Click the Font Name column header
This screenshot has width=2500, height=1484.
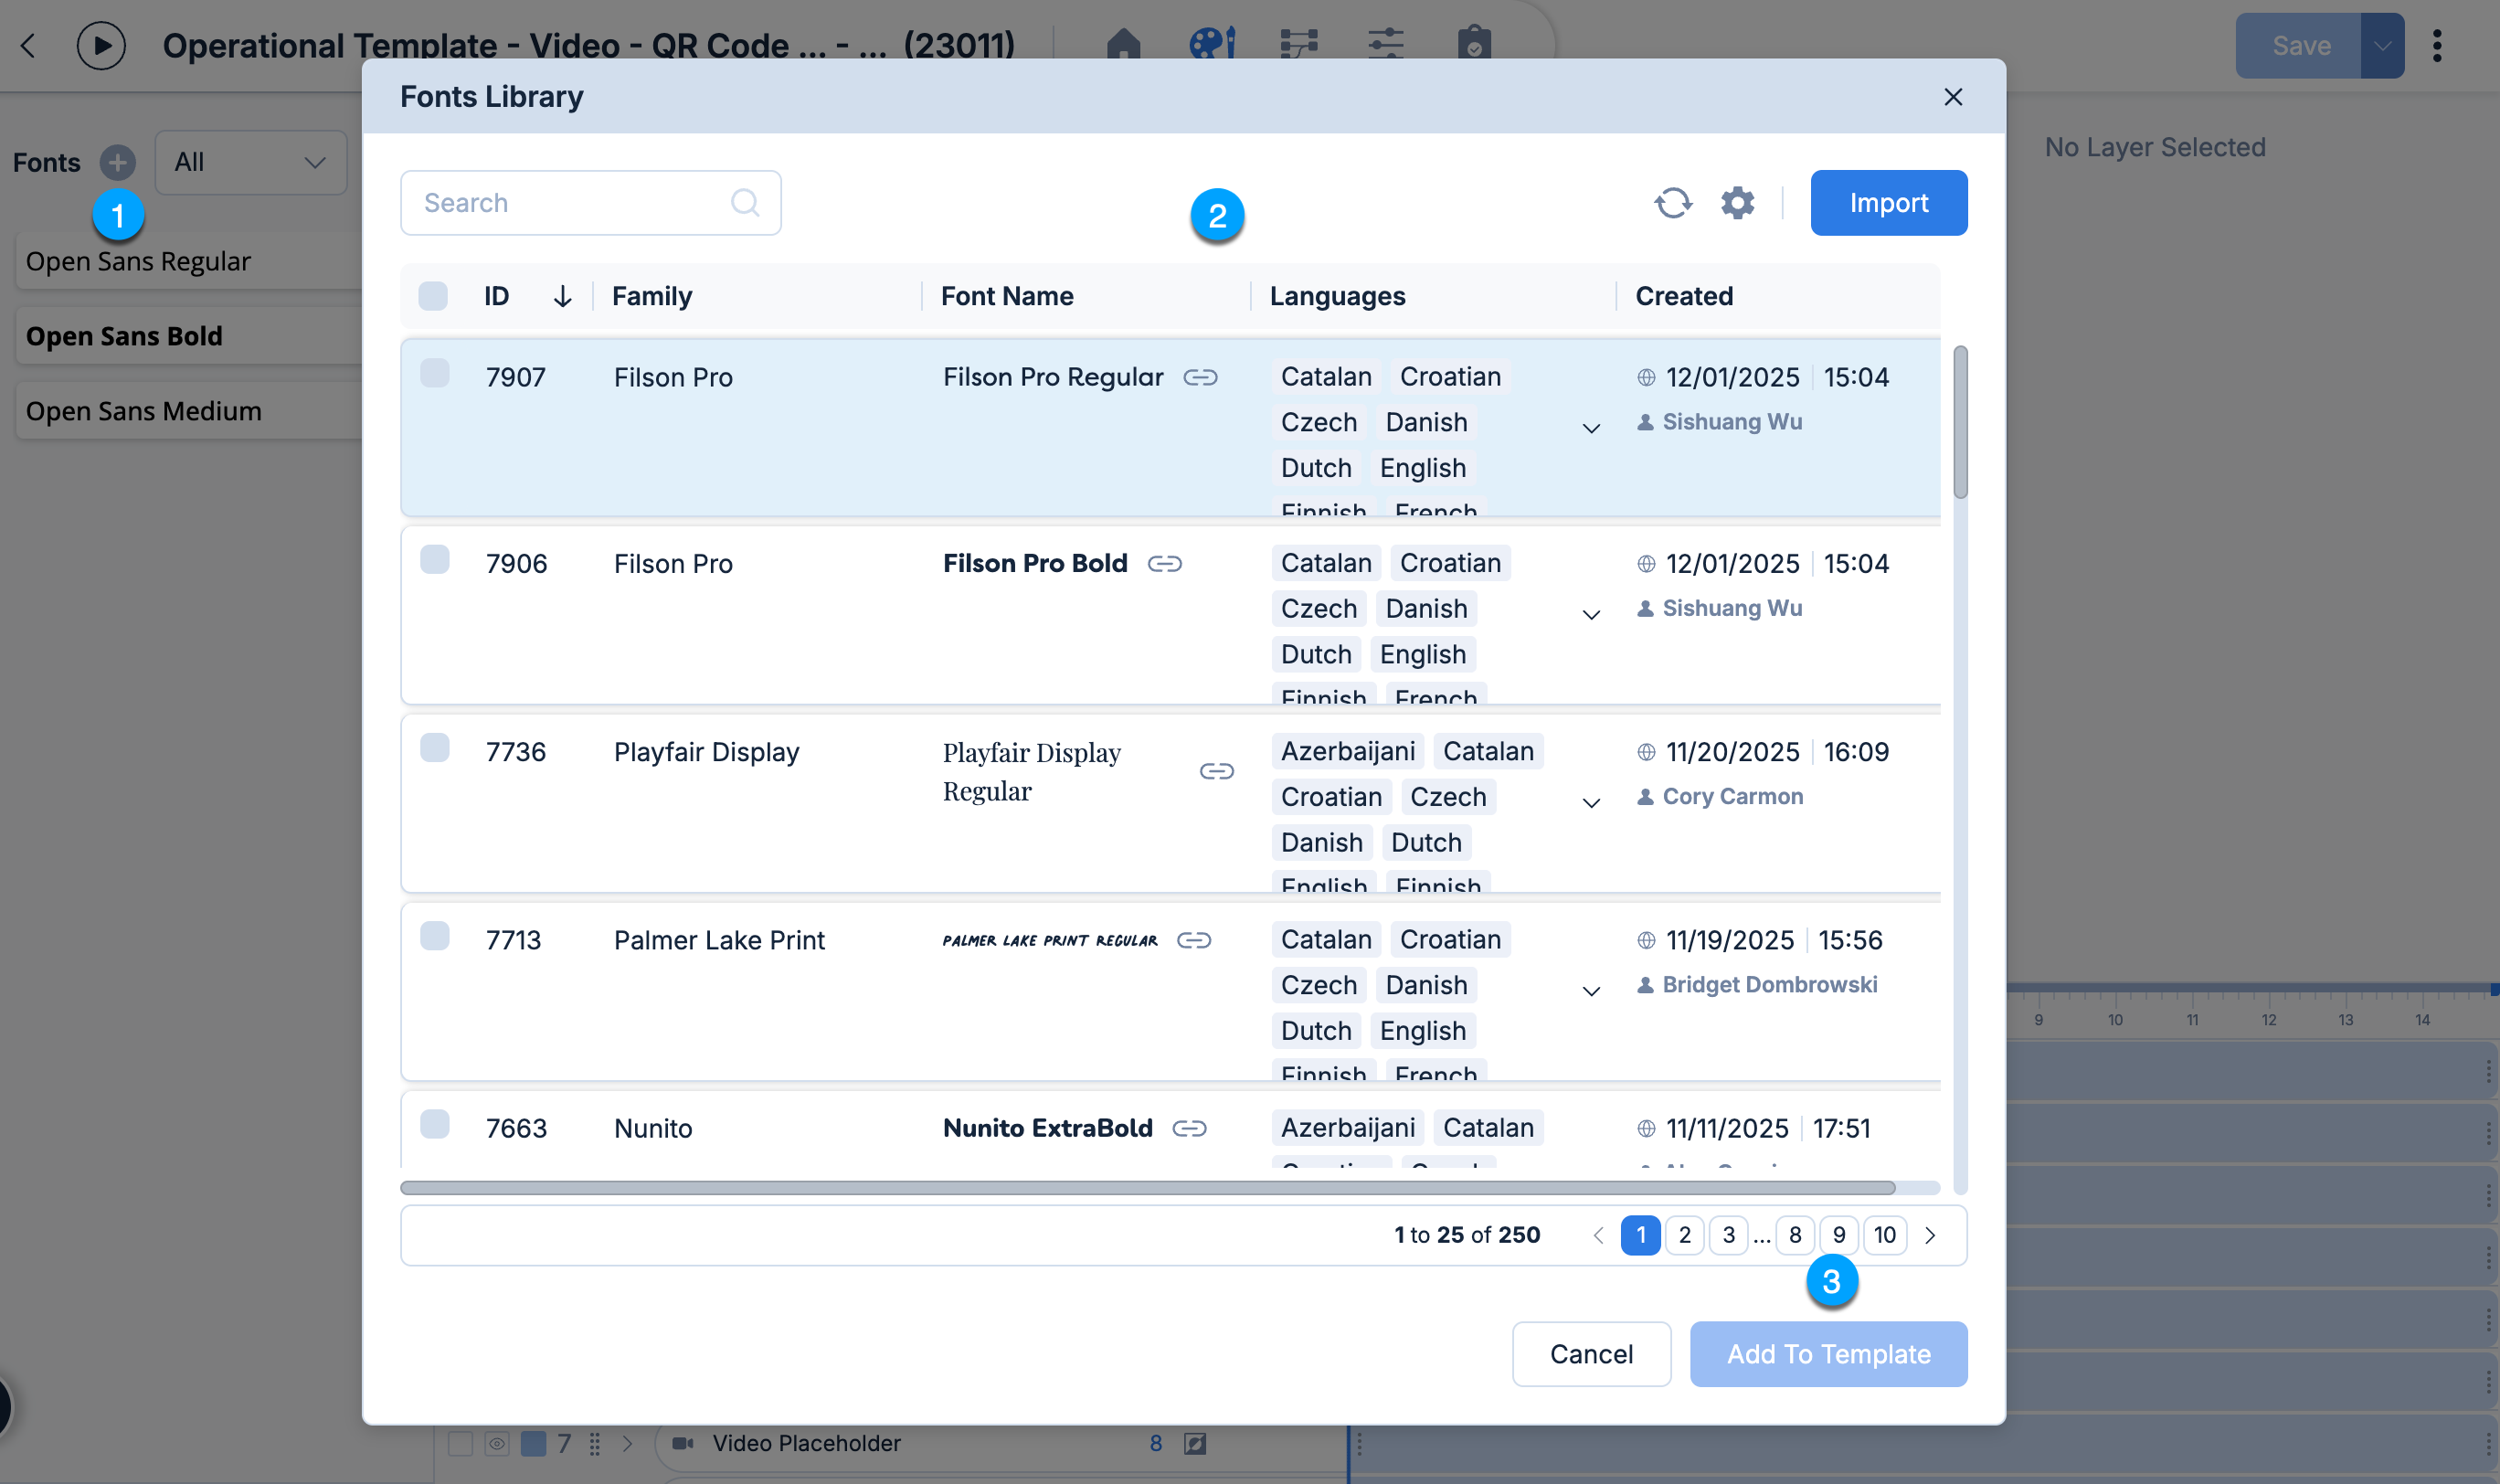coord(1007,296)
